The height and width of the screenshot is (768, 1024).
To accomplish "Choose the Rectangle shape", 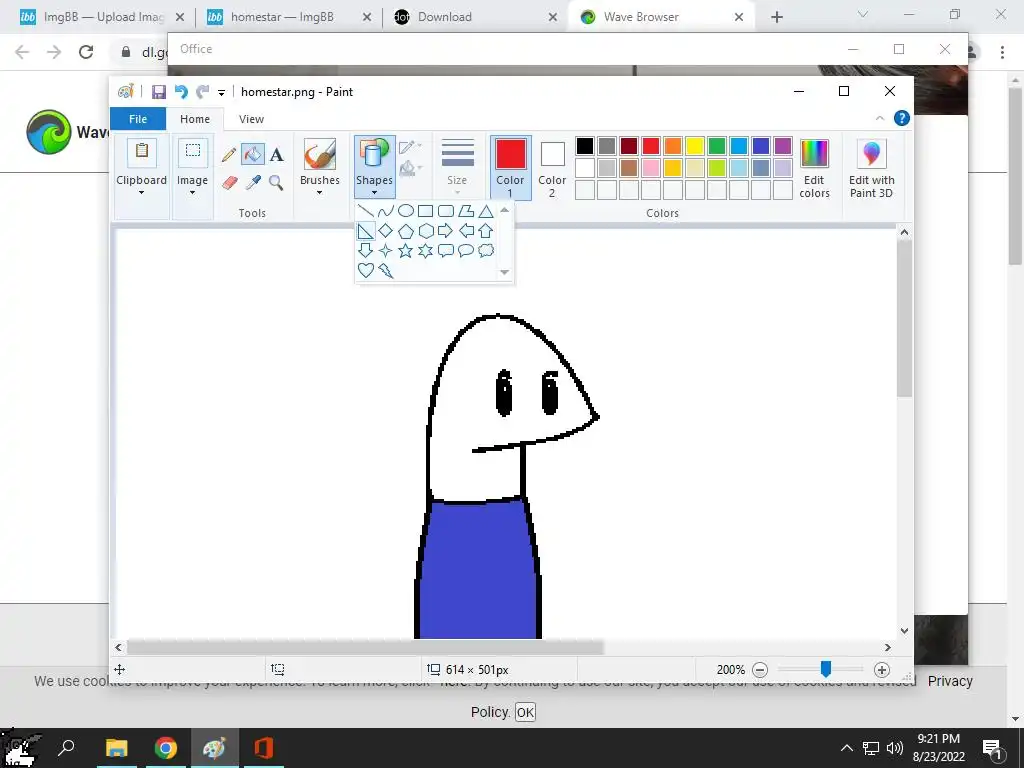I will point(425,211).
